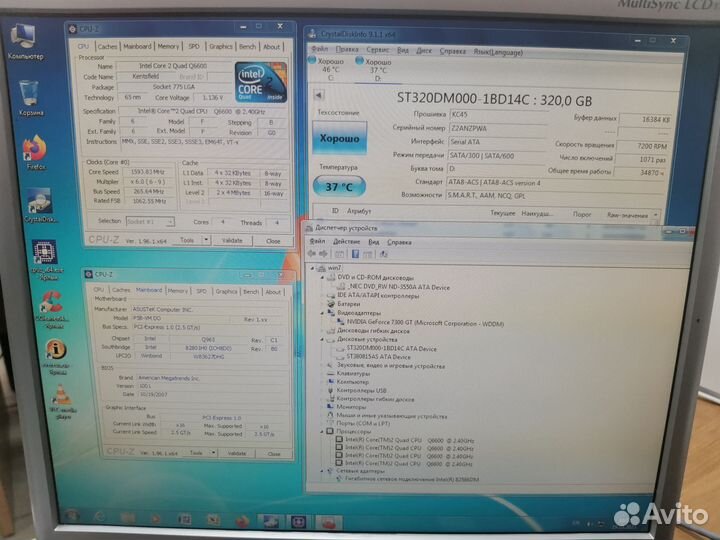The width and height of the screenshot is (720, 540).
Task: Open the Tools dropdown arrow in upper CPU-Z
Action: tap(206, 240)
